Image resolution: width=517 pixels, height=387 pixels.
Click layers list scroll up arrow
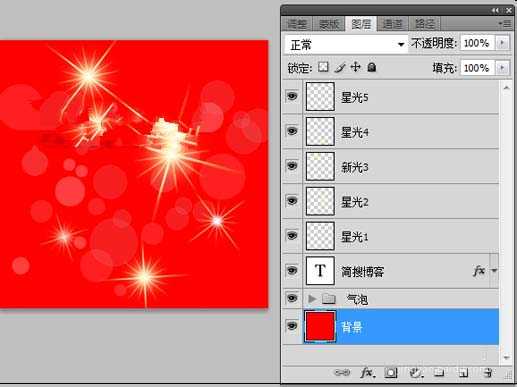[x=506, y=88]
